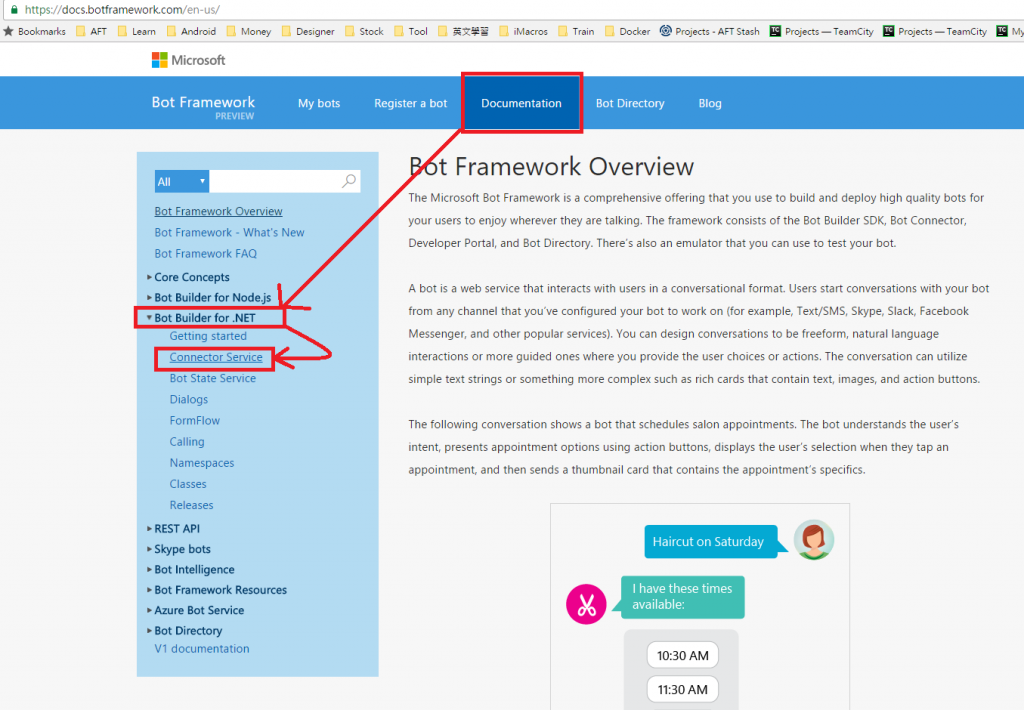Screen dimensions: 1024x710
Task: Collapse Bot Builder for .NET
Action: pyautogui.click(x=201, y=318)
